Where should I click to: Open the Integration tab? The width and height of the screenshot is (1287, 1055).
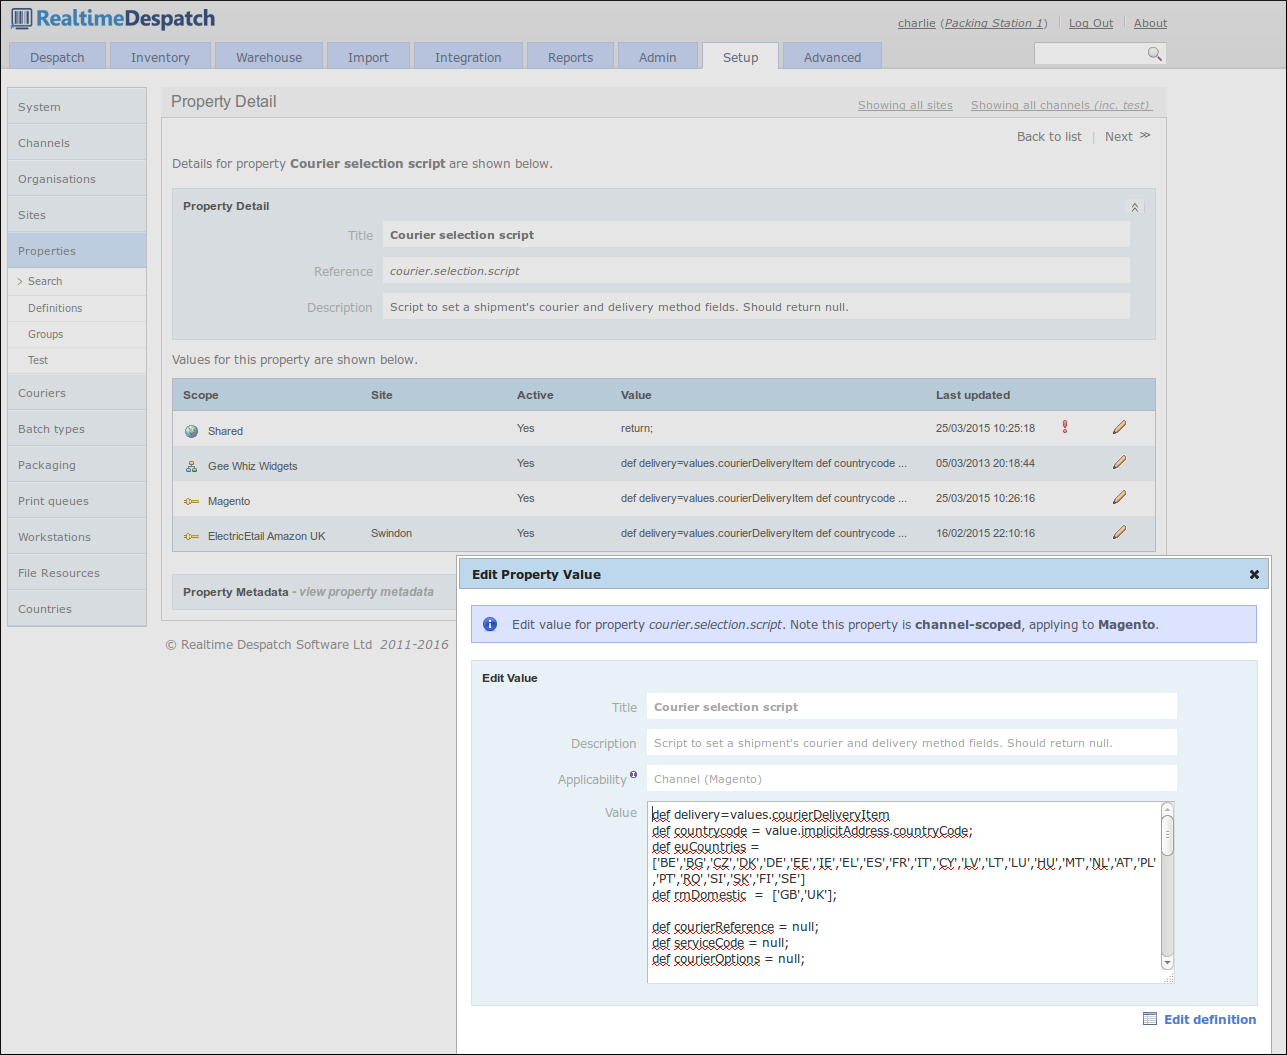click(x=468, y=56)
